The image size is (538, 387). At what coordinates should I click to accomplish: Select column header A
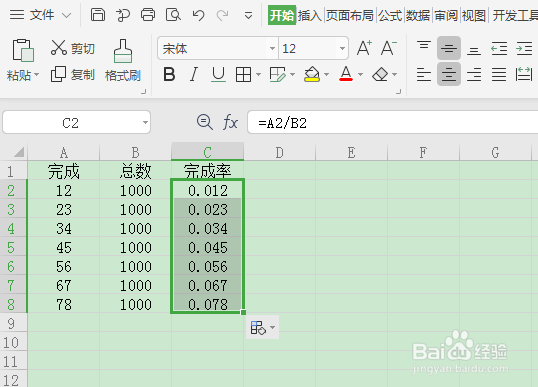(63, 152)
